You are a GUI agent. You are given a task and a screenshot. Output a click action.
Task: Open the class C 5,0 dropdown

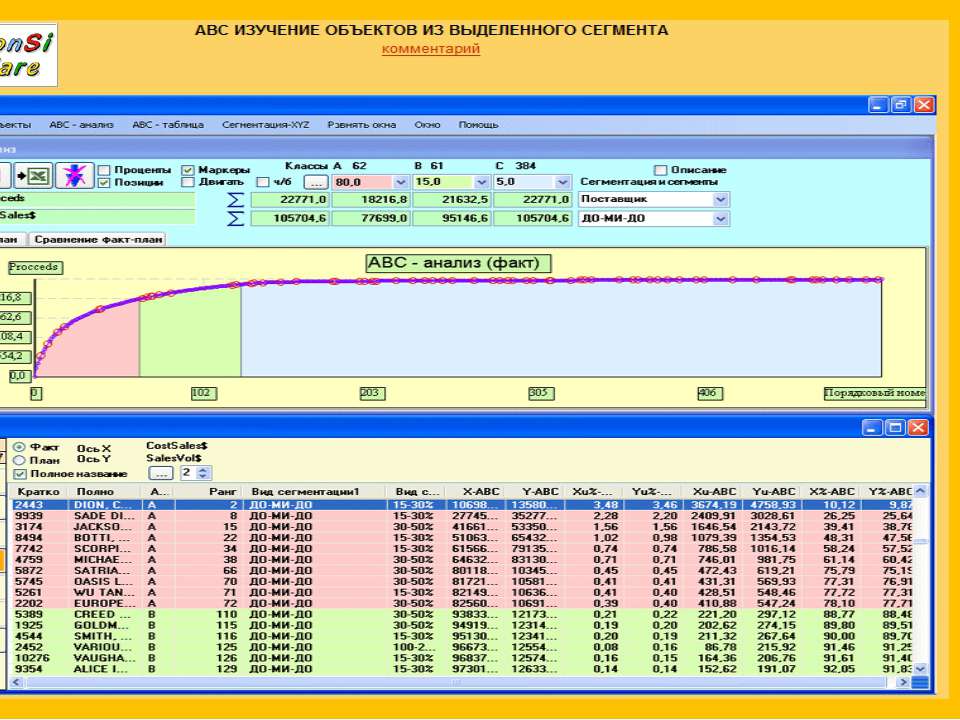(x=562, y=182)
